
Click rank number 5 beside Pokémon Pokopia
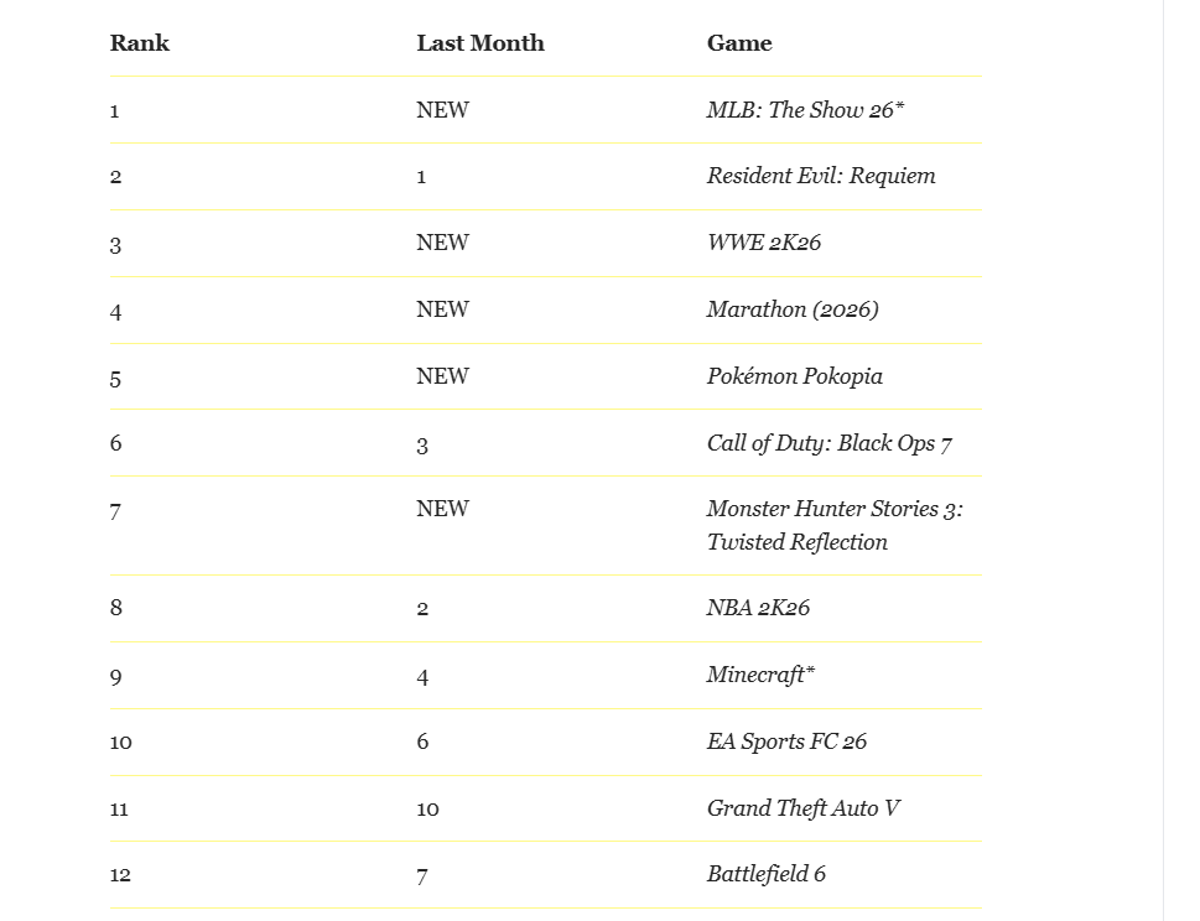coord(115,378)
